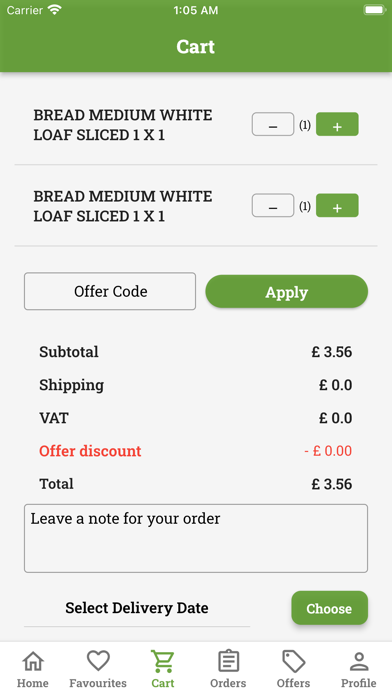Open the Orders clipboard icon

tap(228, 661)
